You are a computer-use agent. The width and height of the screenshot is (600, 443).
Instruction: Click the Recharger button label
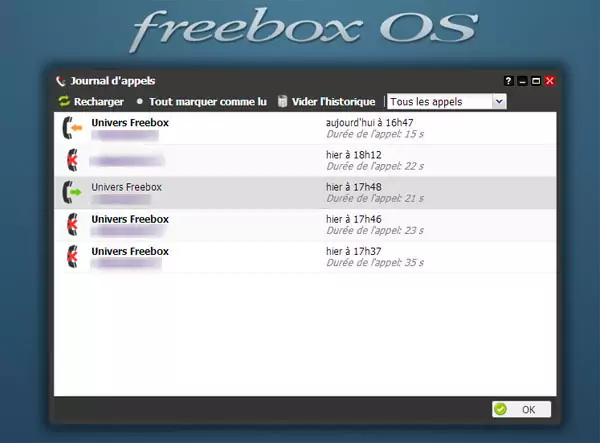pyautogui.click(x=99, y=102)
